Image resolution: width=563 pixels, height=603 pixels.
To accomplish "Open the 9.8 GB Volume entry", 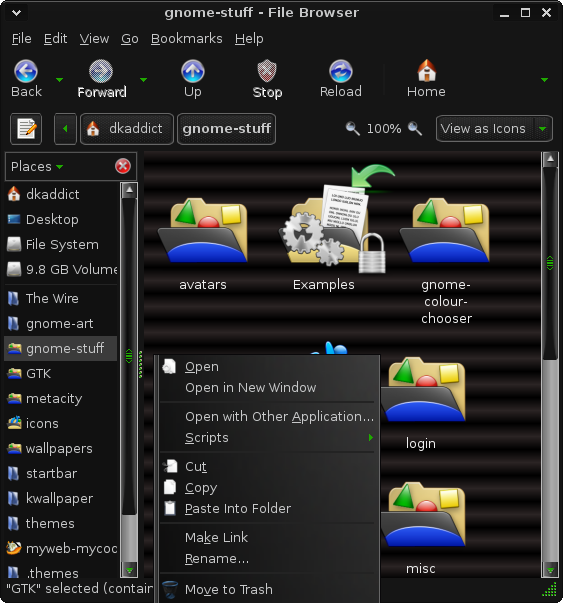I will [62, 270].
